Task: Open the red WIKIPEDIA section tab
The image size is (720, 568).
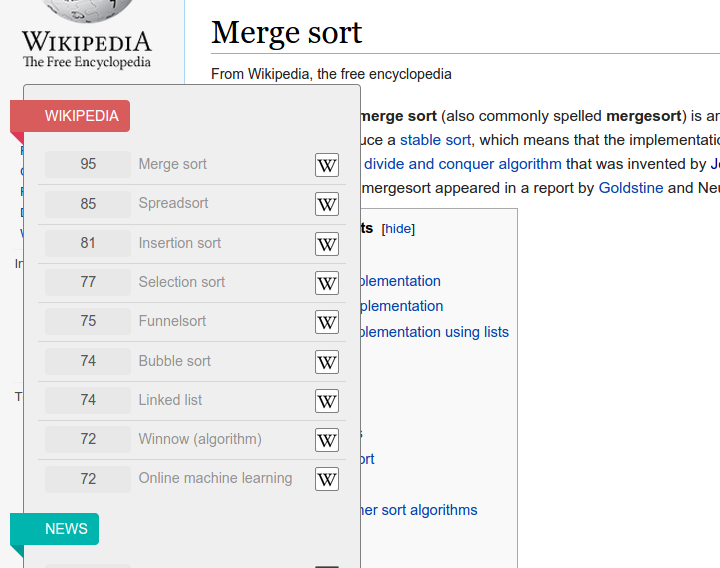Action: (81, 116)
